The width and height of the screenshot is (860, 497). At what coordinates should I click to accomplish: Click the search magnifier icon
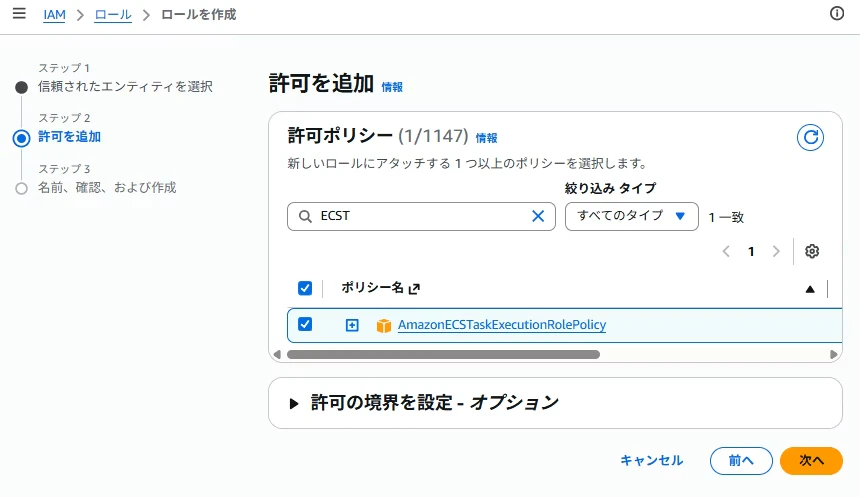point(305,217)
